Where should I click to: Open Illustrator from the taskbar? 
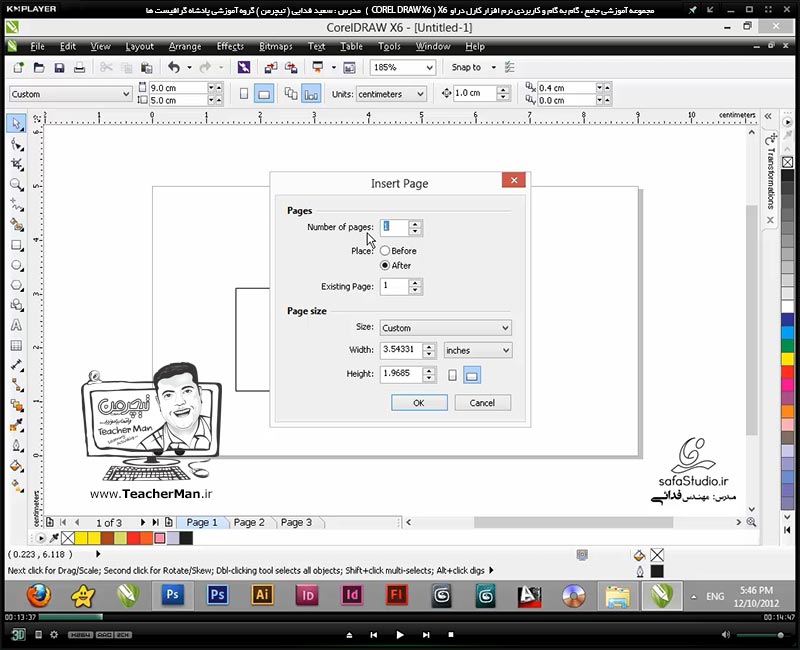click(262, 595)
